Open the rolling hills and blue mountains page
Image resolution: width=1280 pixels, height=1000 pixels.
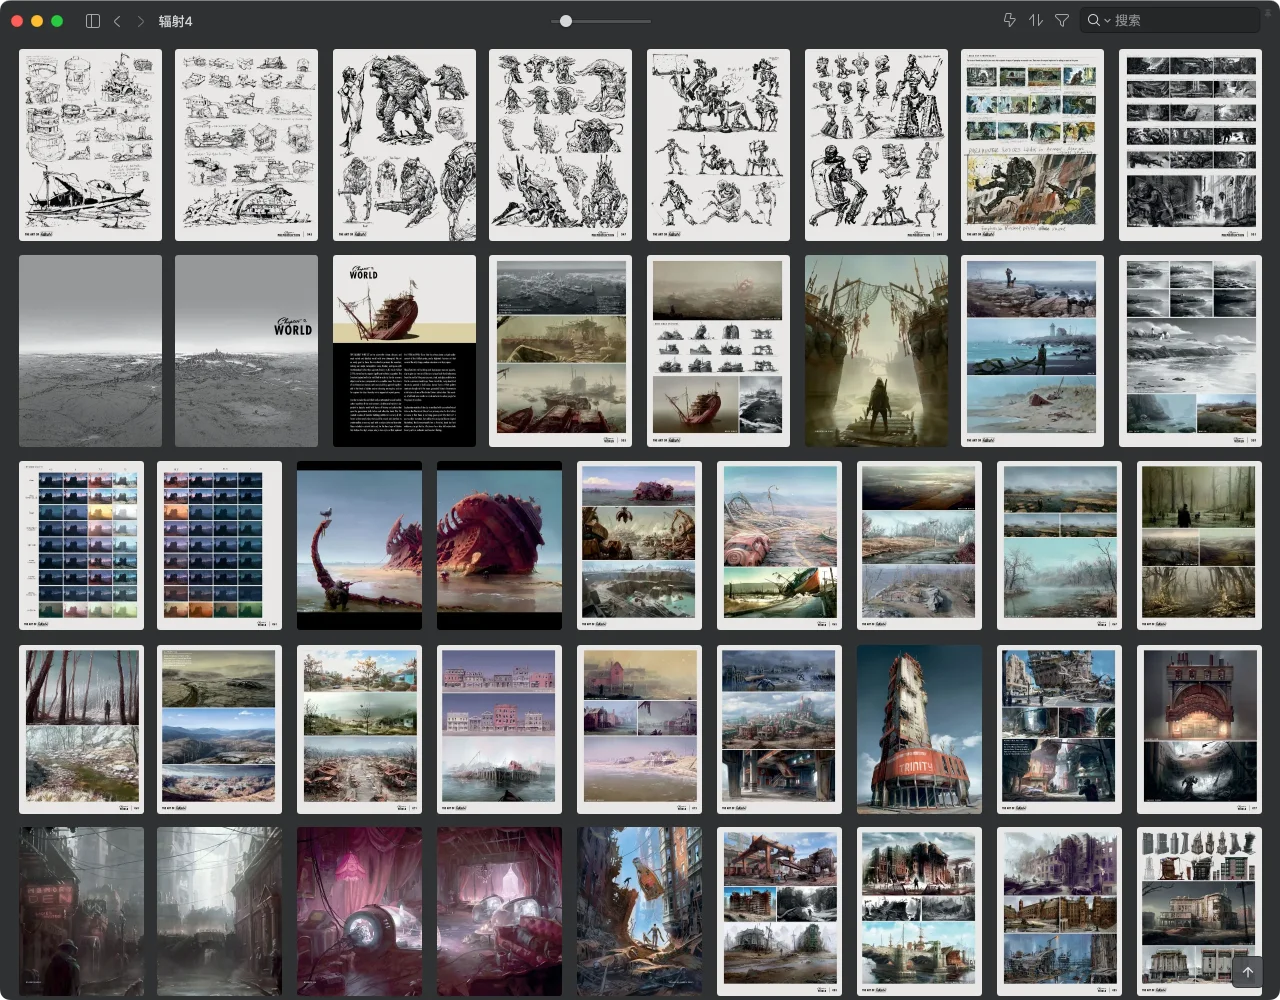tap(219, 729)
